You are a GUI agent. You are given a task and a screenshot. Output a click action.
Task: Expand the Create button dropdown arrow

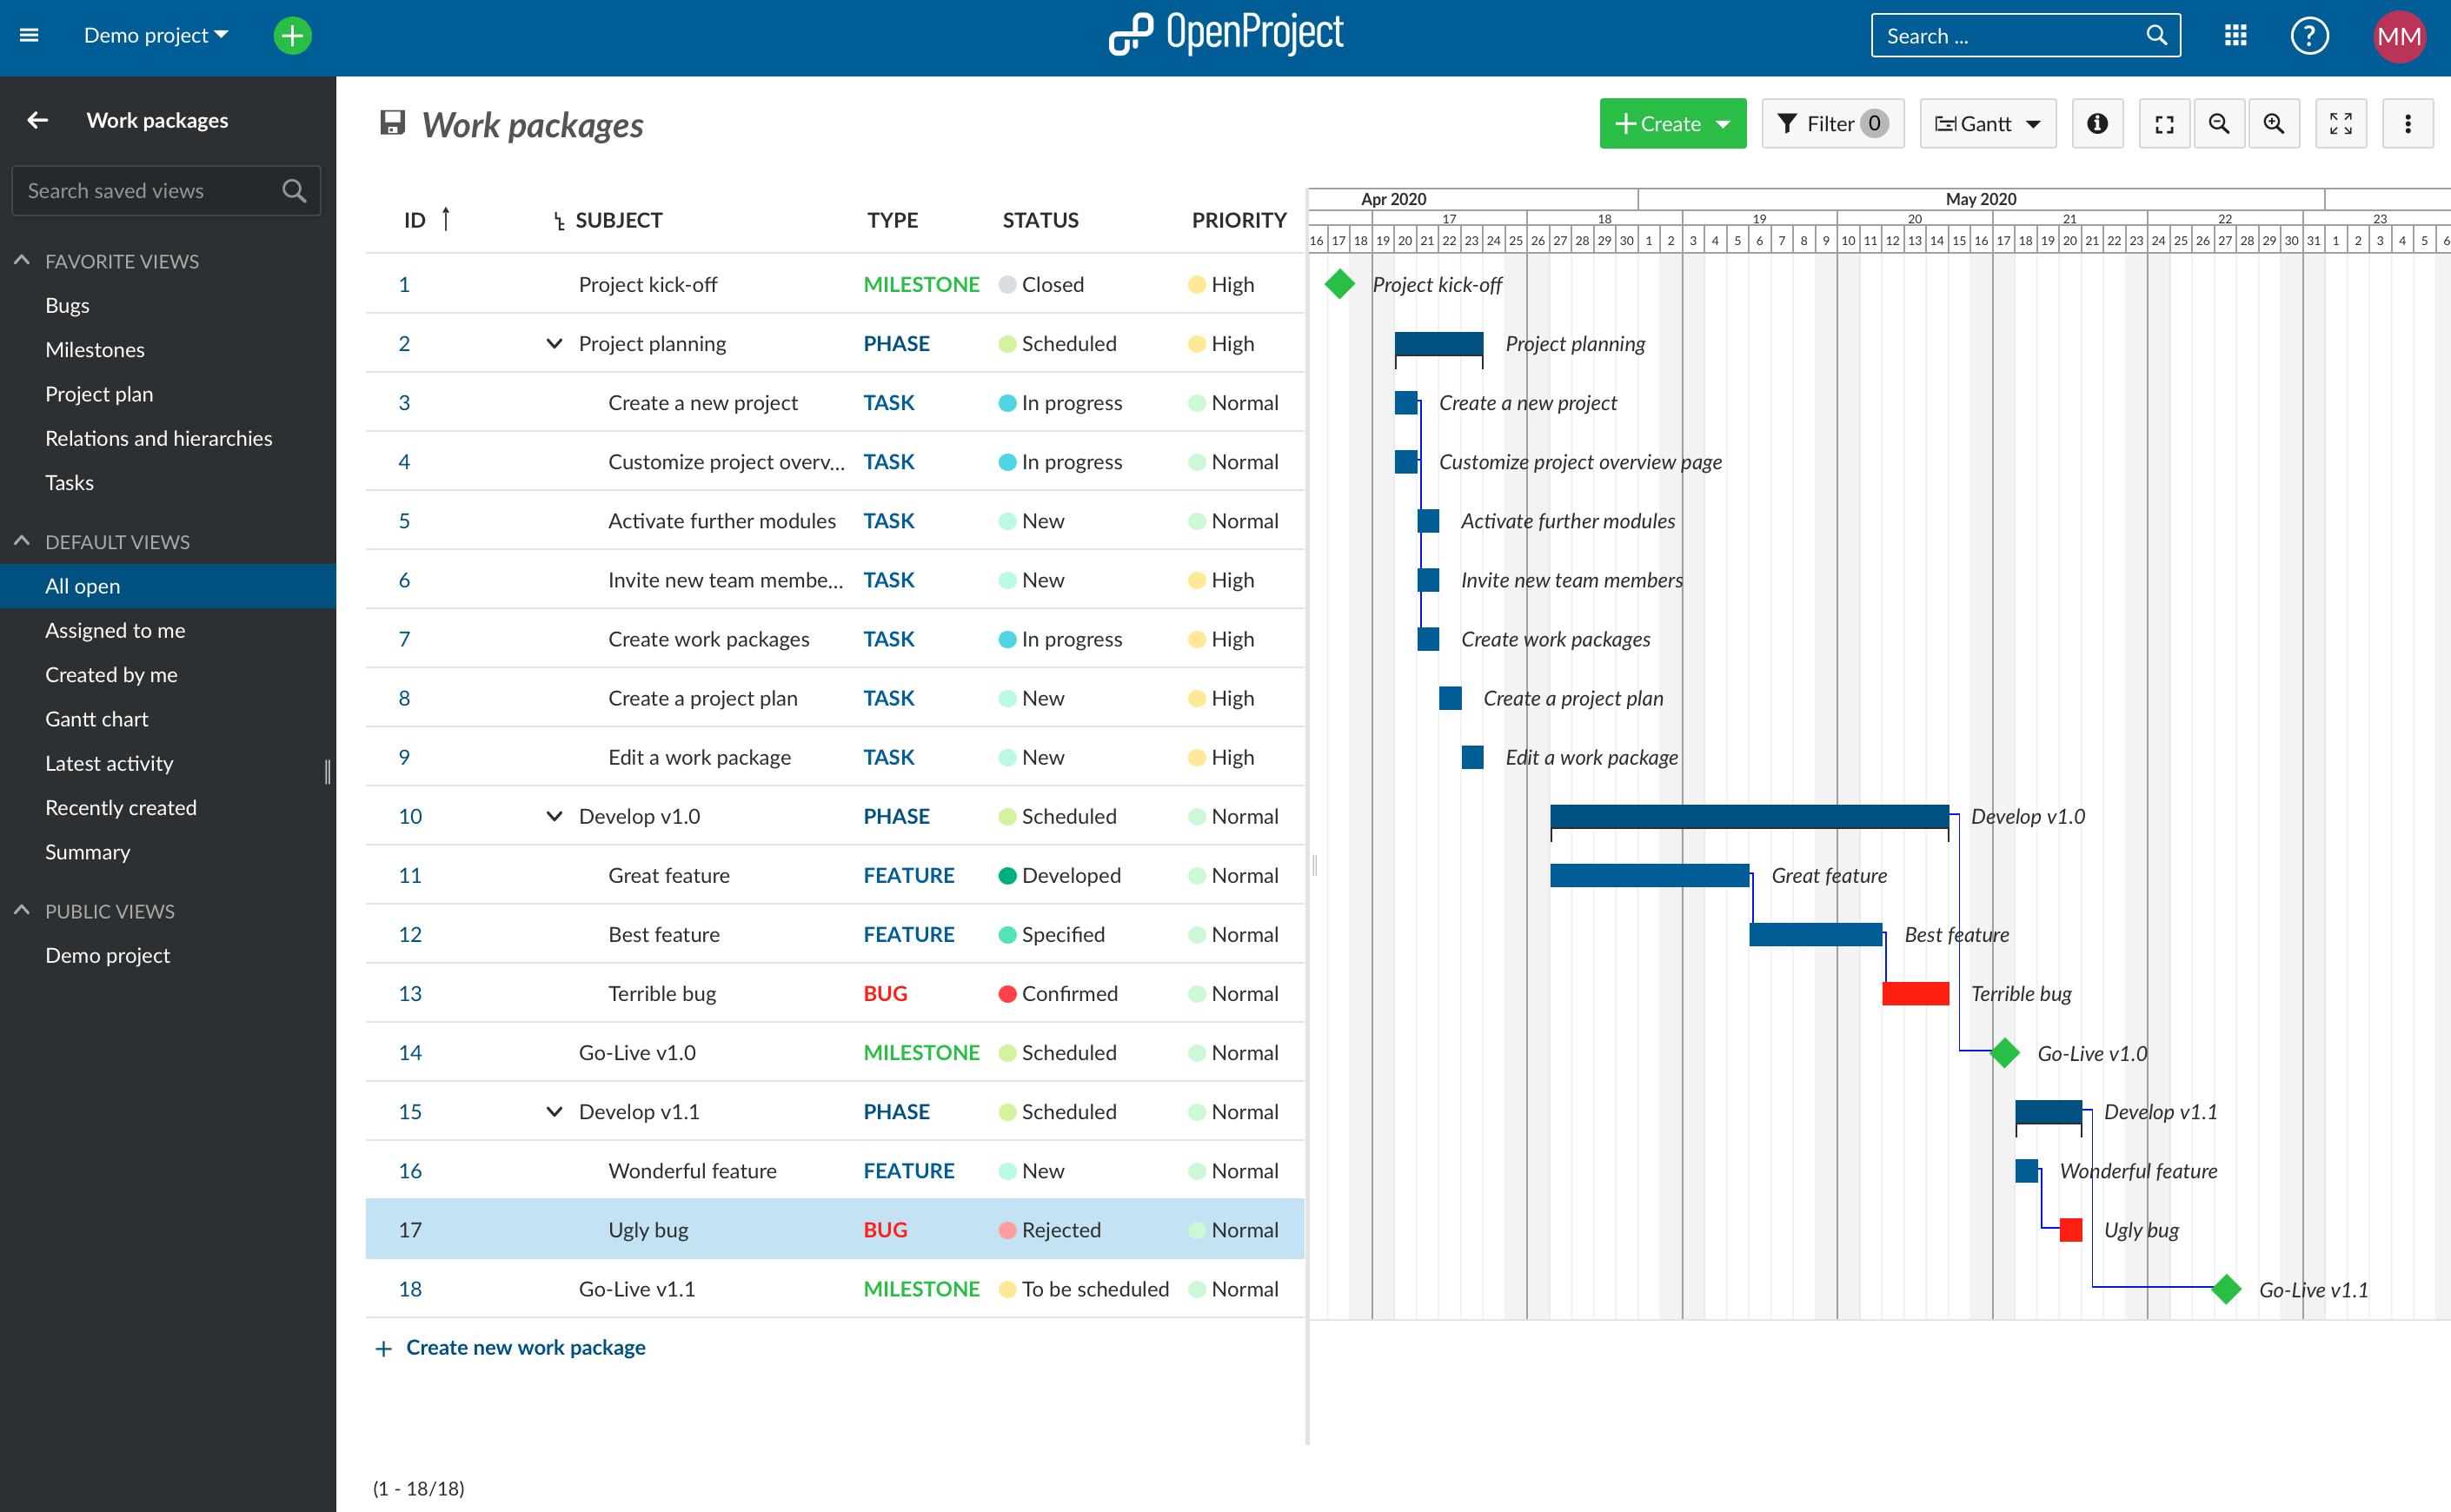click(1724, 123)
